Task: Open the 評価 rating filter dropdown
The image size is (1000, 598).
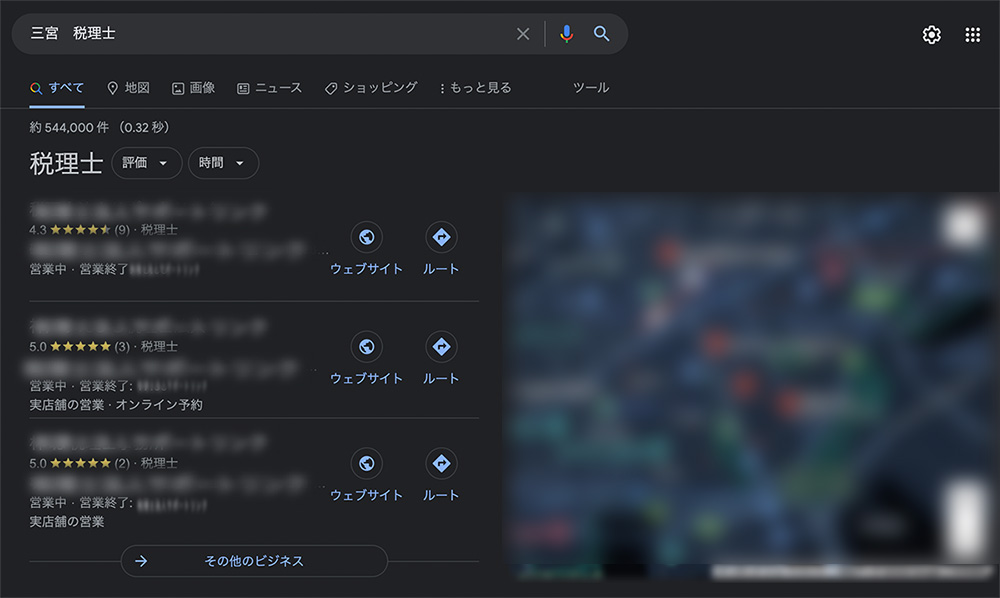Action: [146, 162]
